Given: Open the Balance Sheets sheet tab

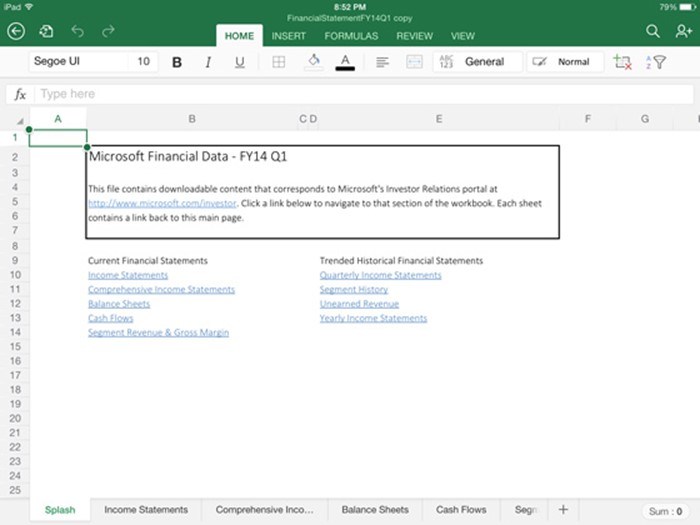Looking at the screenshot, I should pos(375,510).
